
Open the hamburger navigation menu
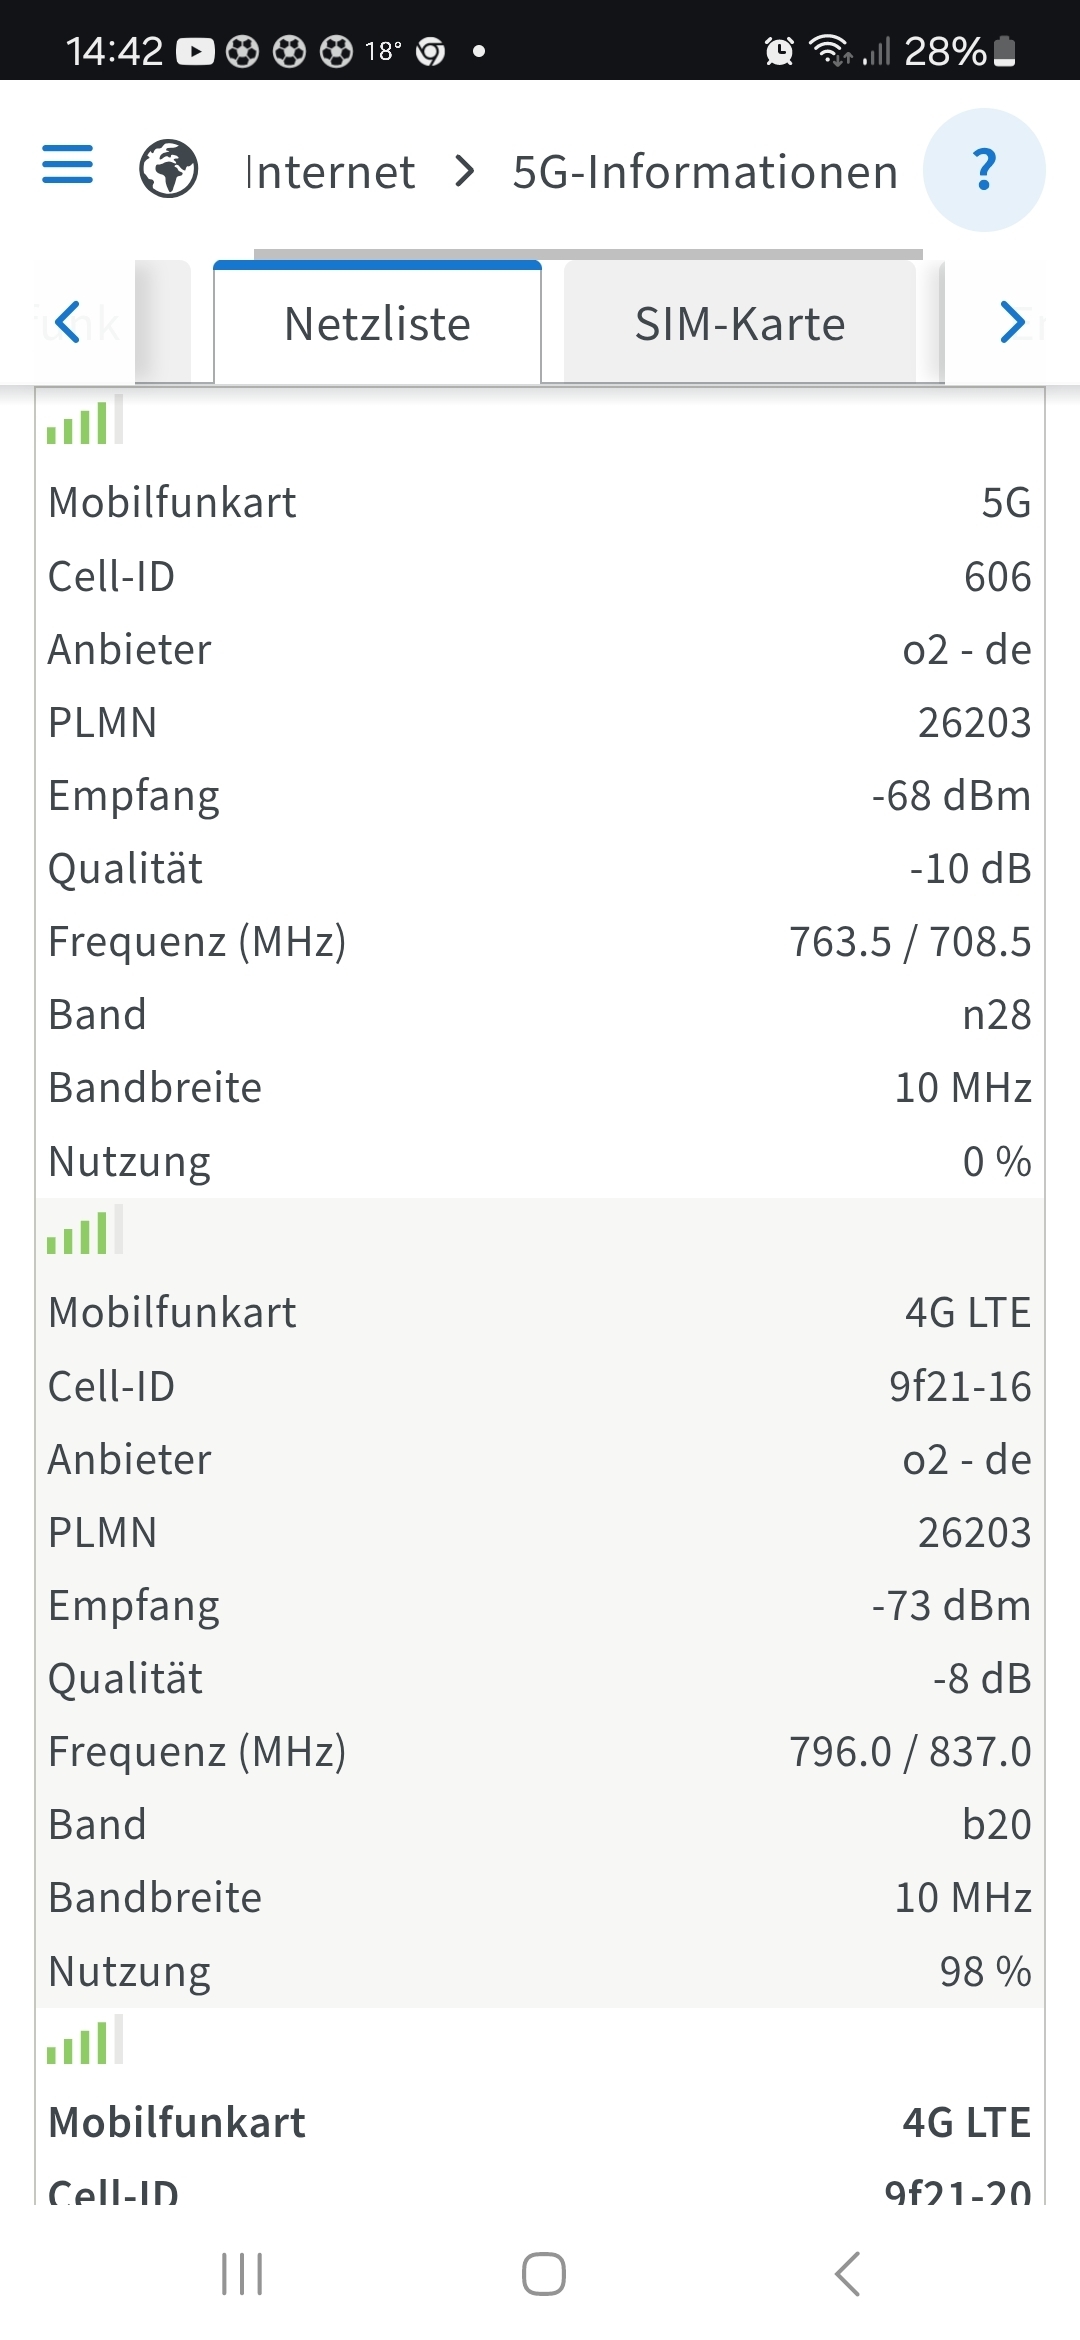pos(67,165)
